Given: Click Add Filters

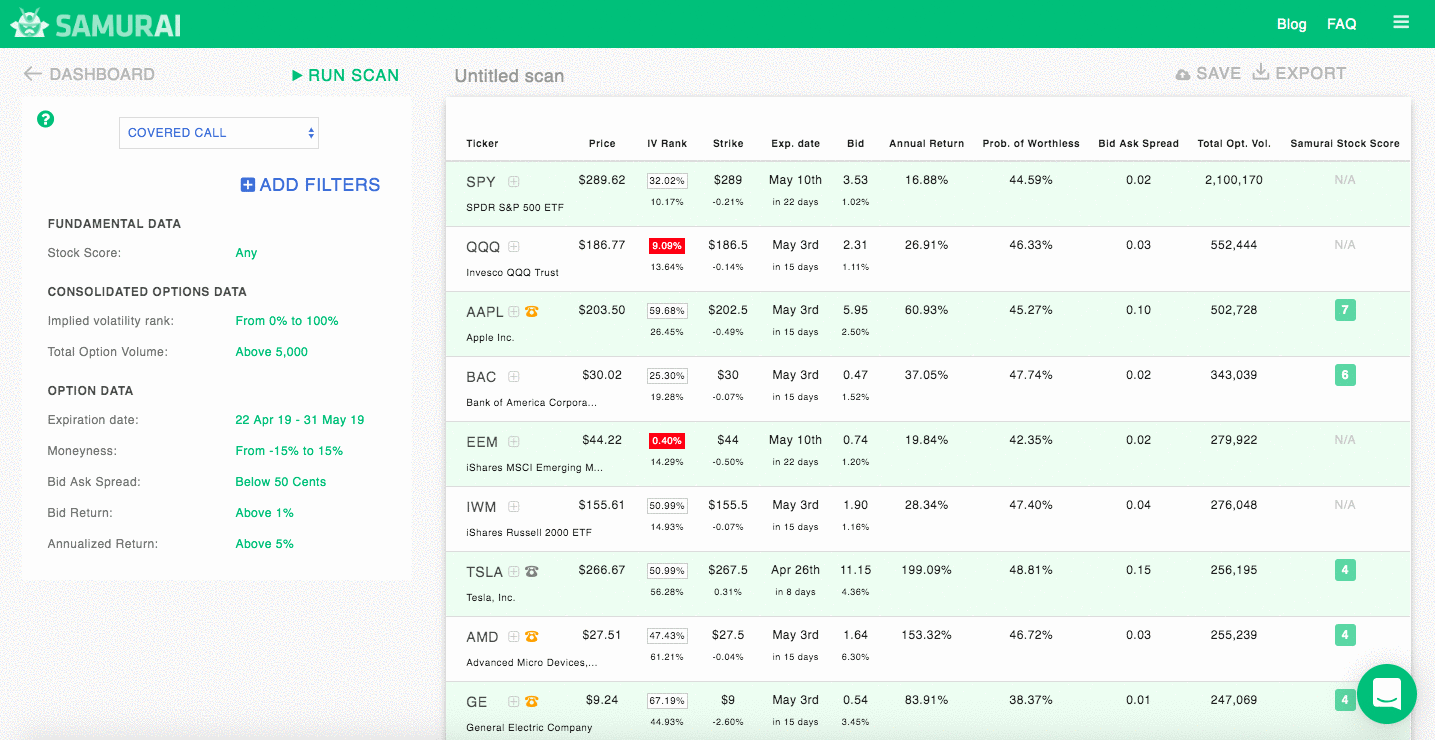Looking at the screenshot, I should pyautogui.click(x=310, y=185).
